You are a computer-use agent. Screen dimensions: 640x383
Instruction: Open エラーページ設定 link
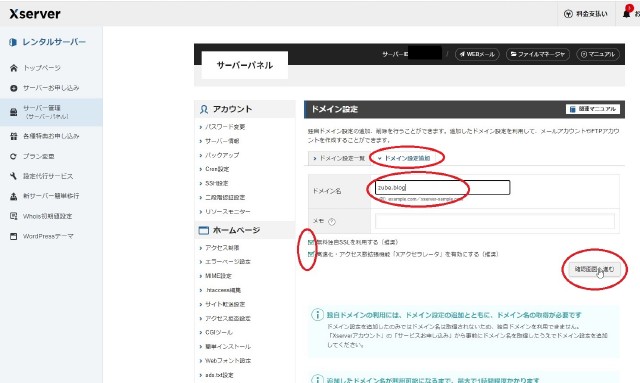click(228, 262)
